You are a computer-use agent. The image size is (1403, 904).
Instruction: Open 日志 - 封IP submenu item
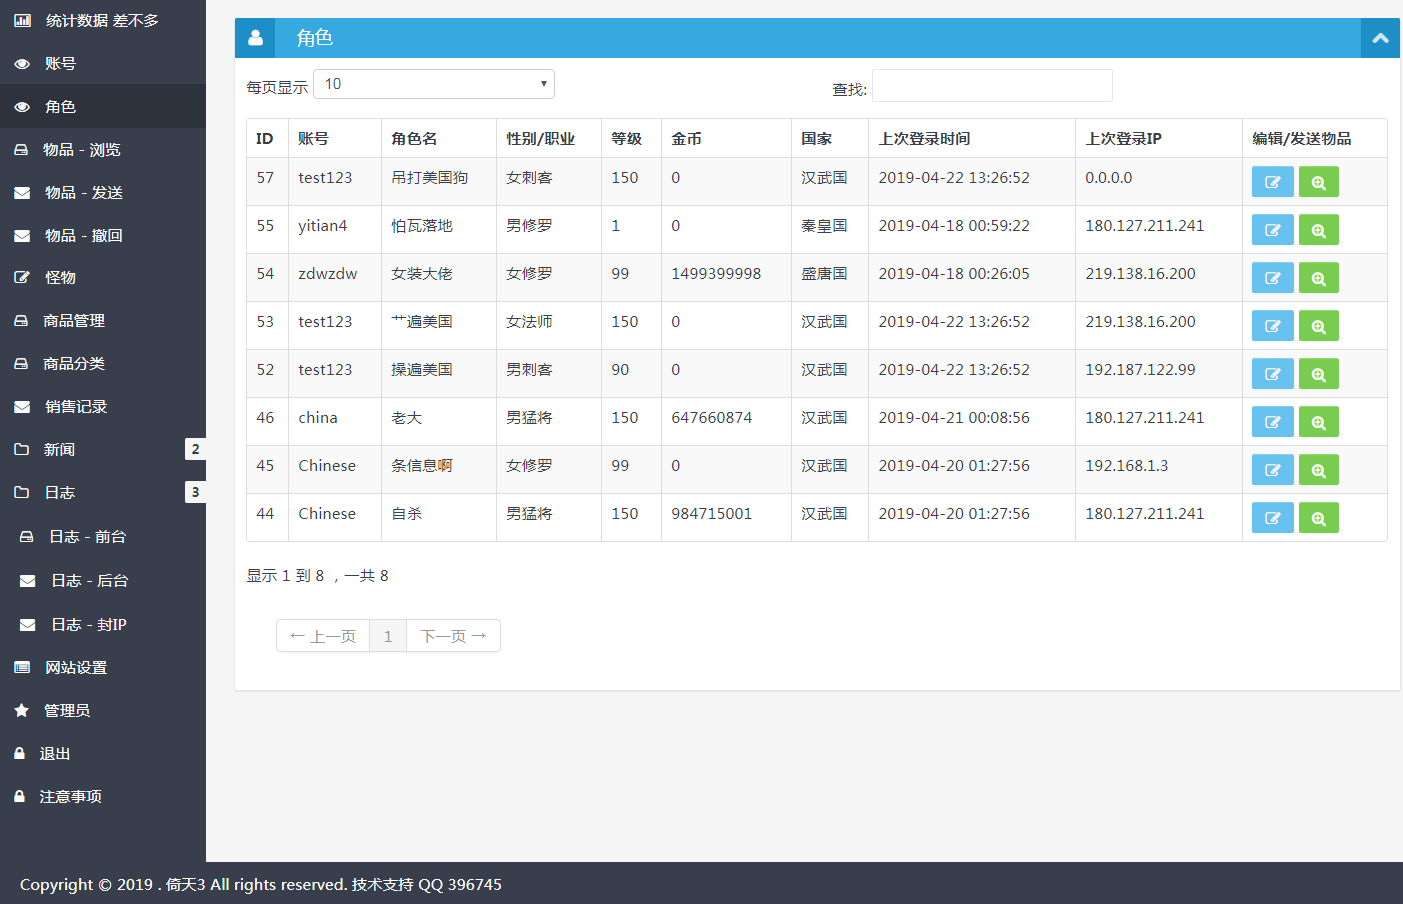[102, 625]
